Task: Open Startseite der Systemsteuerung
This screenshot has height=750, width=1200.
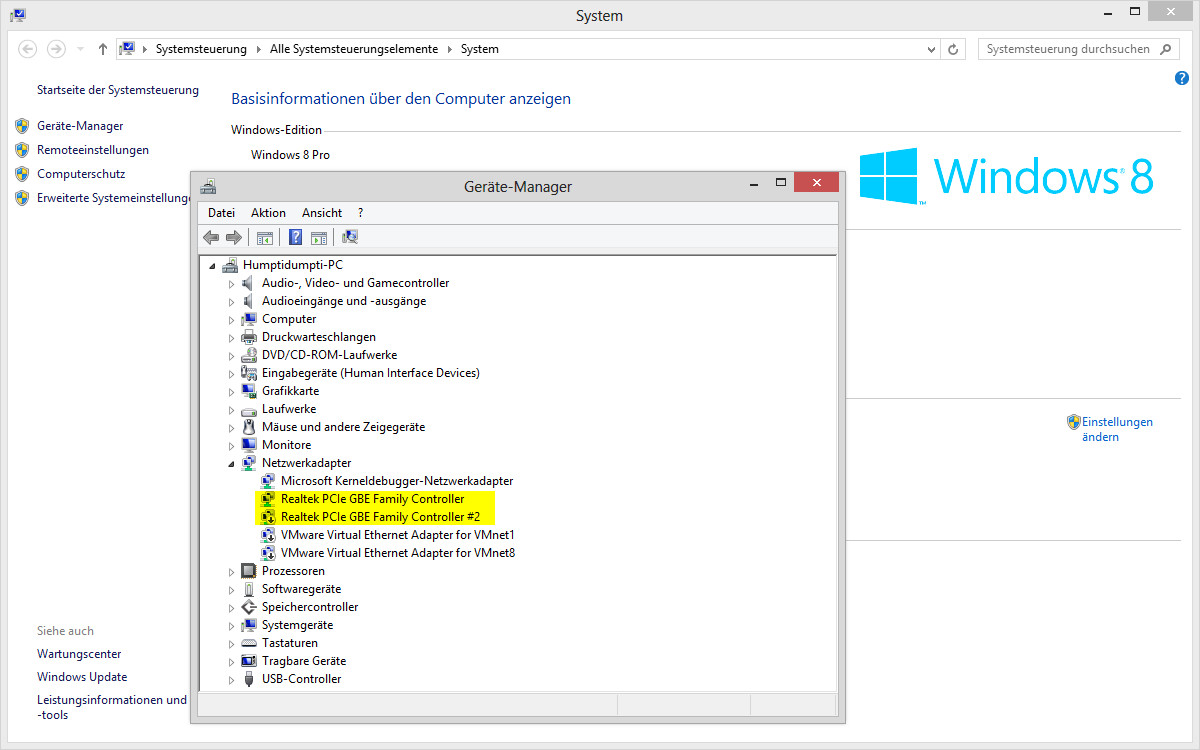Action: coord(118,90)
